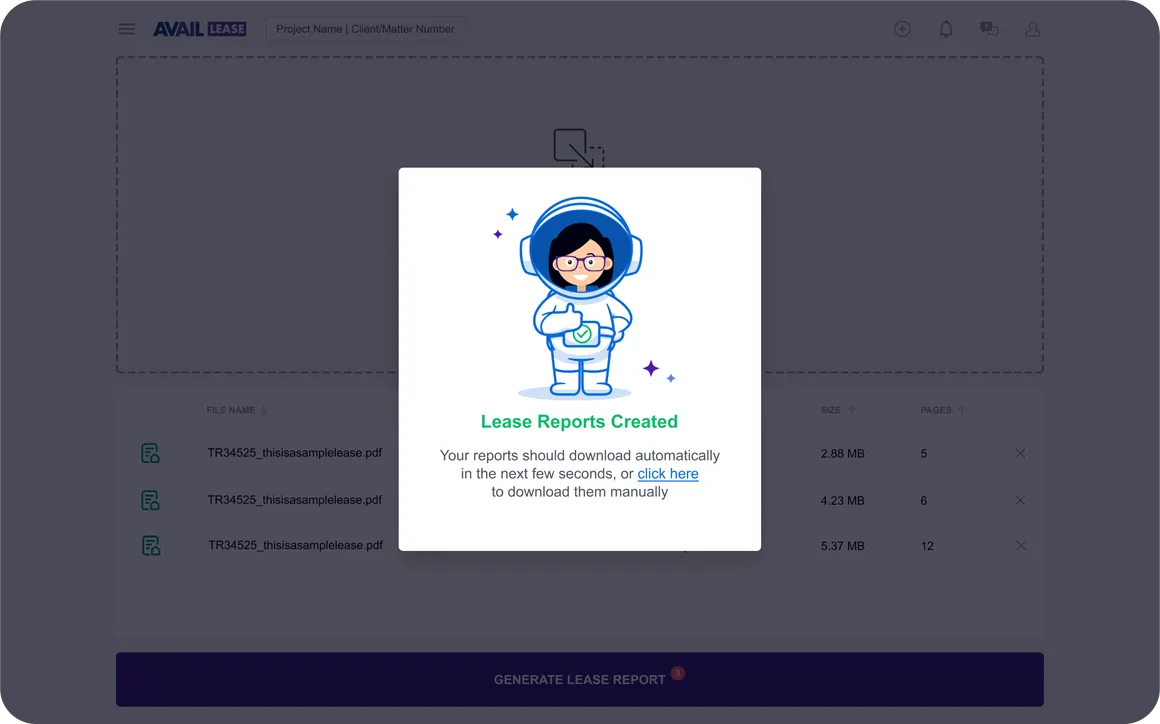Open notifications via the bell icon
This screenshot has width=1160, height=724.
click(x=945, y=29)
